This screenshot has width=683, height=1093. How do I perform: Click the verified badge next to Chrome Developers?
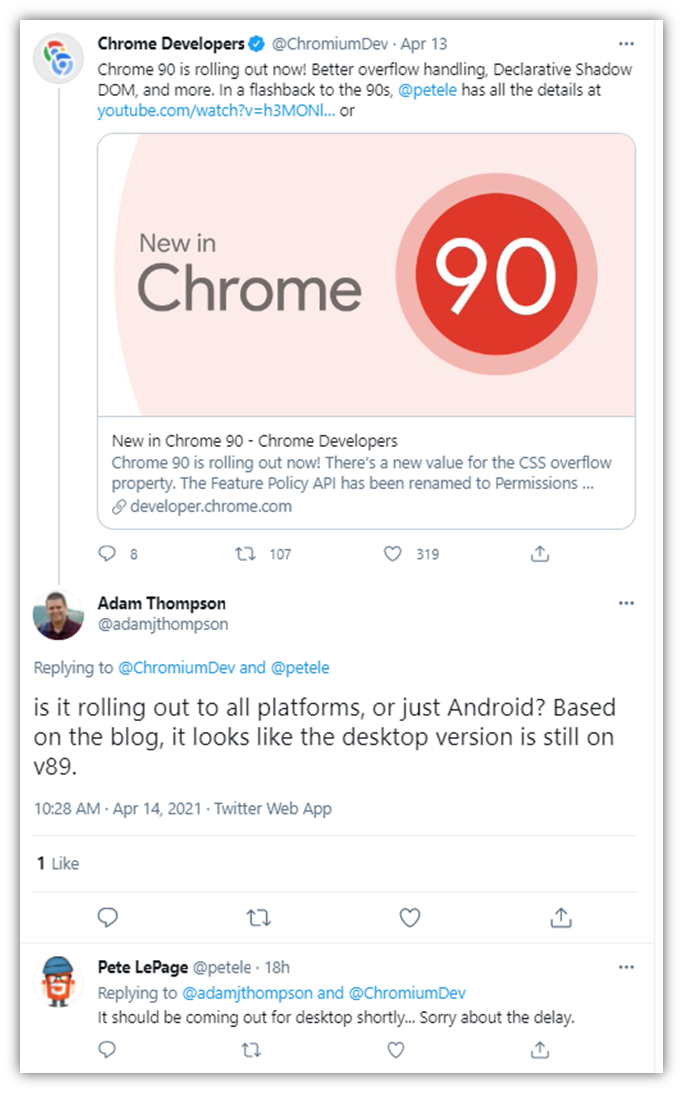(x=254, y=43)
